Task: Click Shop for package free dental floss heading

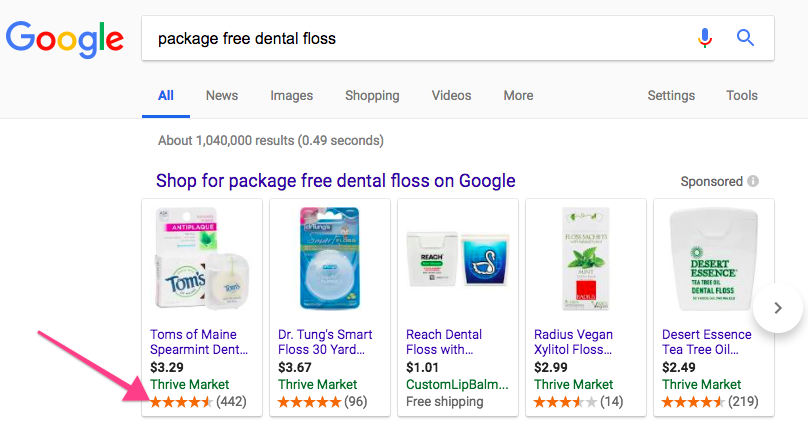Action: 335,181
